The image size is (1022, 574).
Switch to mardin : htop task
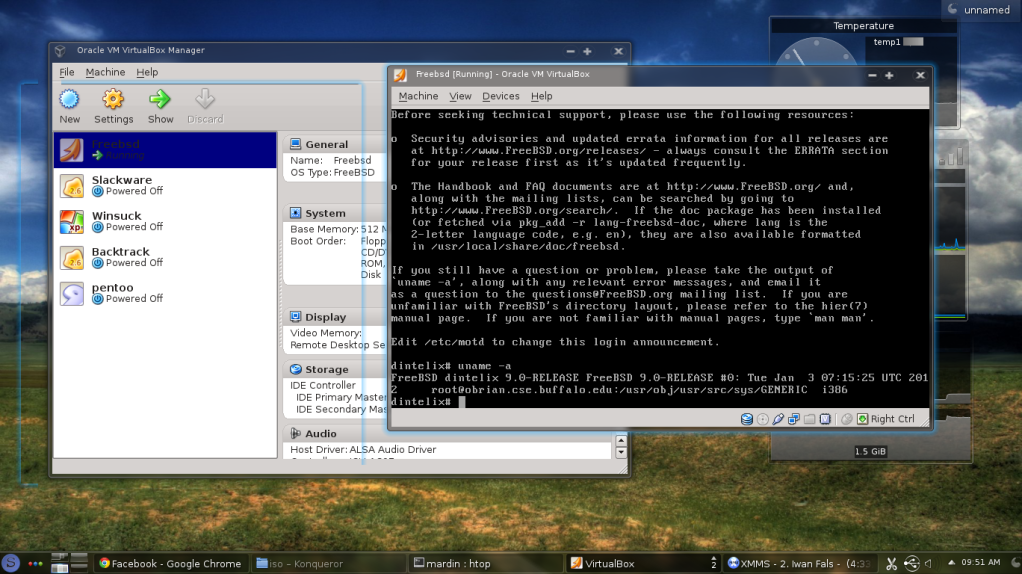[x=488, y=564]
